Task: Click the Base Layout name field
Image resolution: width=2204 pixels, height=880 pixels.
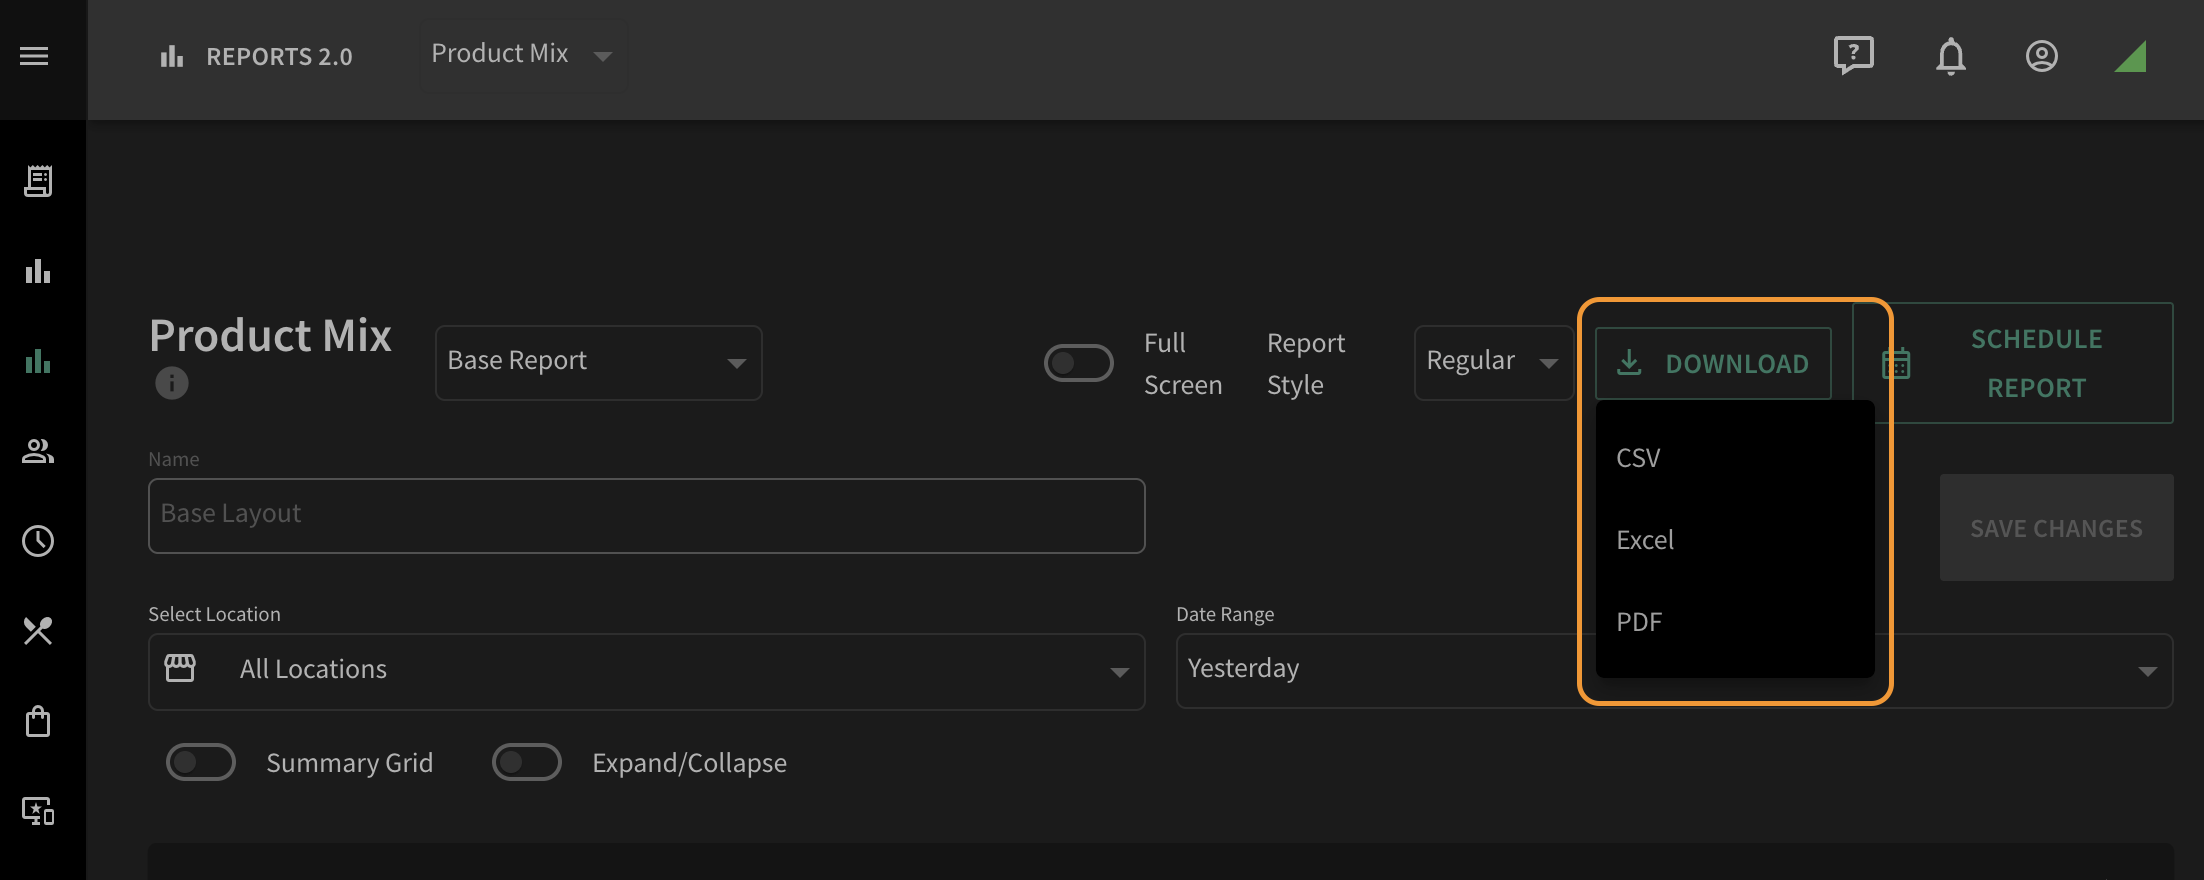Action: 646,515
